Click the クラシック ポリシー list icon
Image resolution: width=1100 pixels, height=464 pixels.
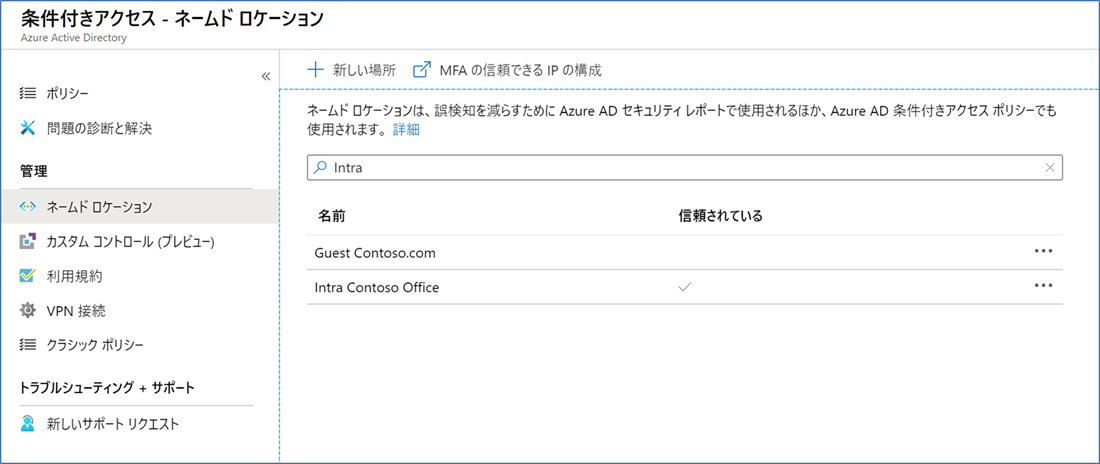pyautogui.click(x=27, y=345)
